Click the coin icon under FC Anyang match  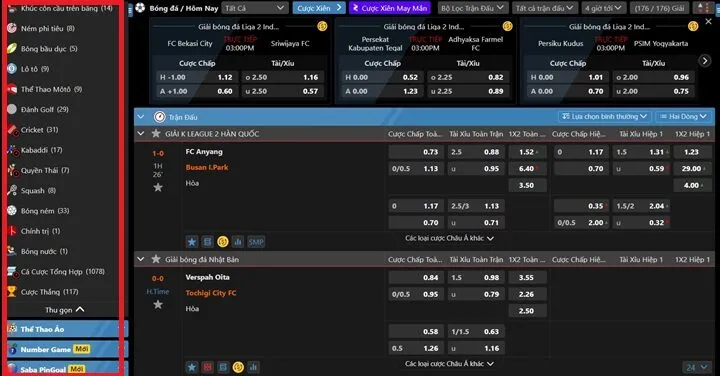pyautogui.click(x=223, y=241)
